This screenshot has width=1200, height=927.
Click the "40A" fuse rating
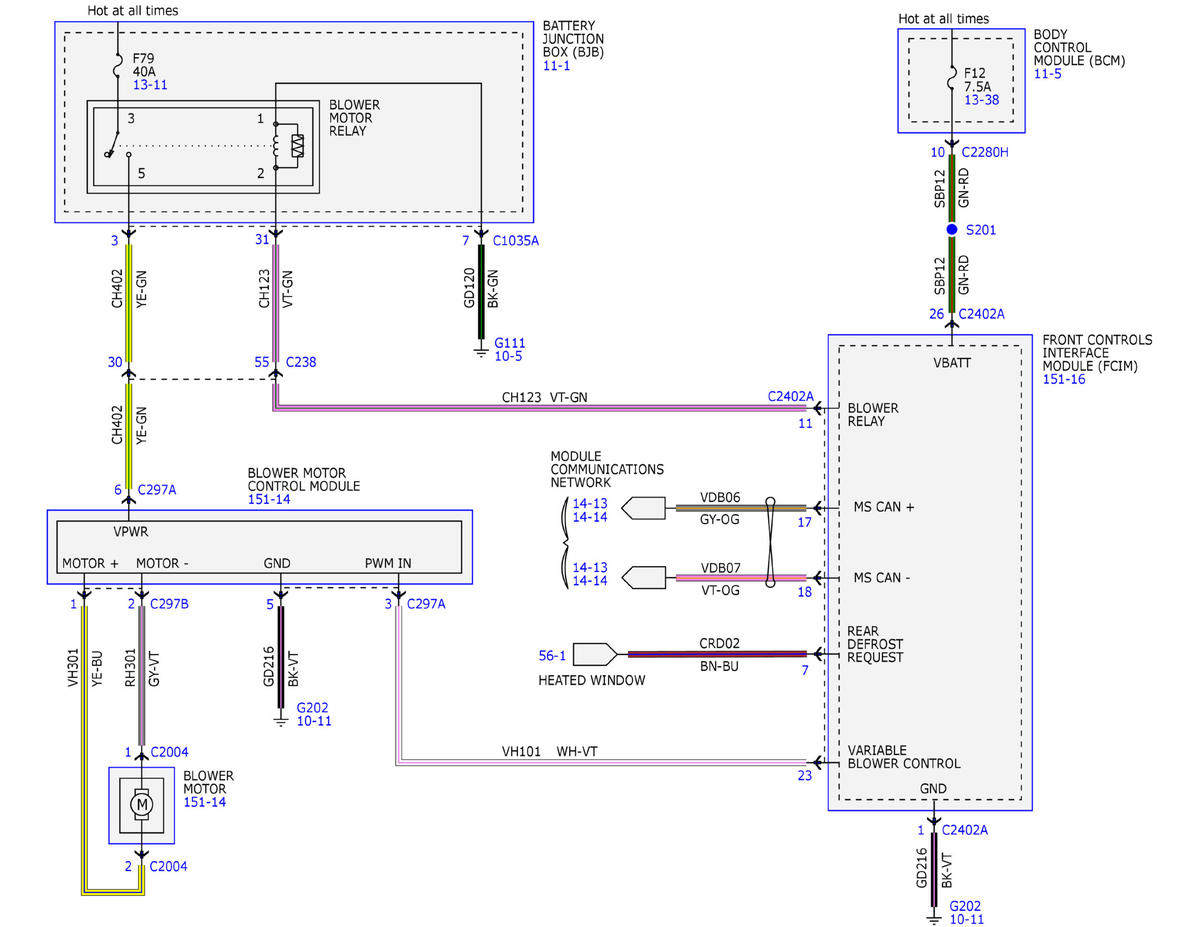click(143, 73)
